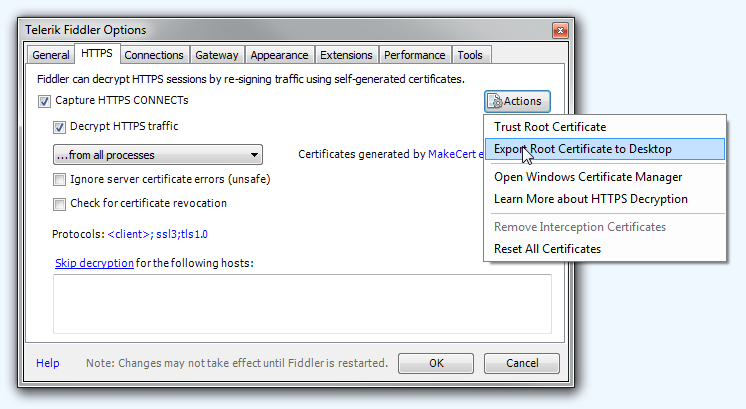Click inside the skip hosts text box
Viewport: 746px width, 409px height.
(x=302, y=304)
